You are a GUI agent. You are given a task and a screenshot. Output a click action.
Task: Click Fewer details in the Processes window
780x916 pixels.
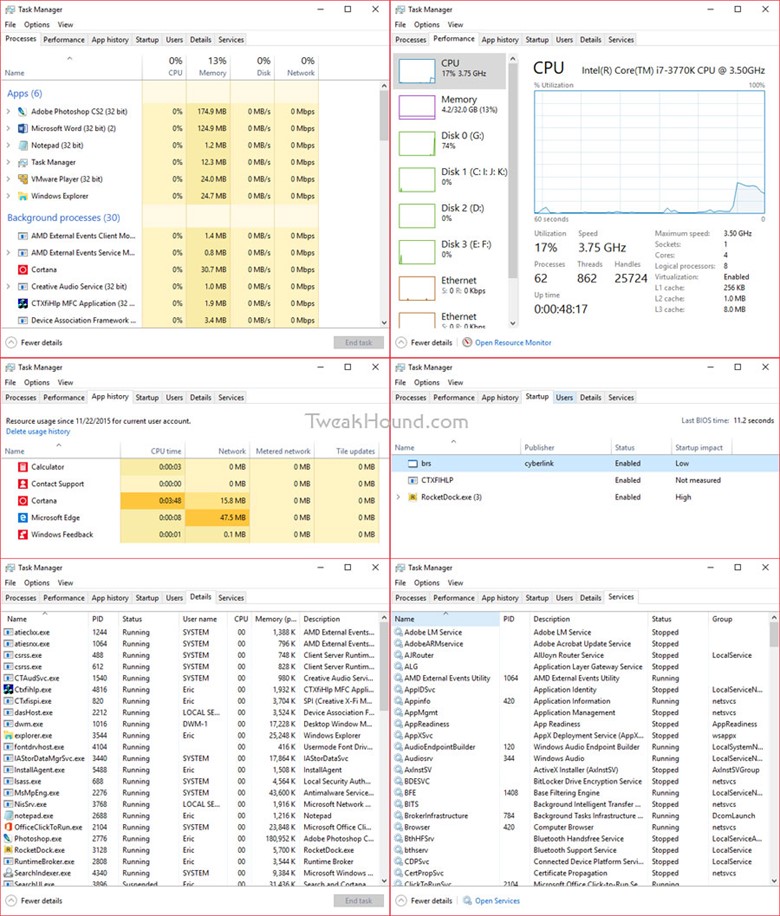[x=34, y=343]
